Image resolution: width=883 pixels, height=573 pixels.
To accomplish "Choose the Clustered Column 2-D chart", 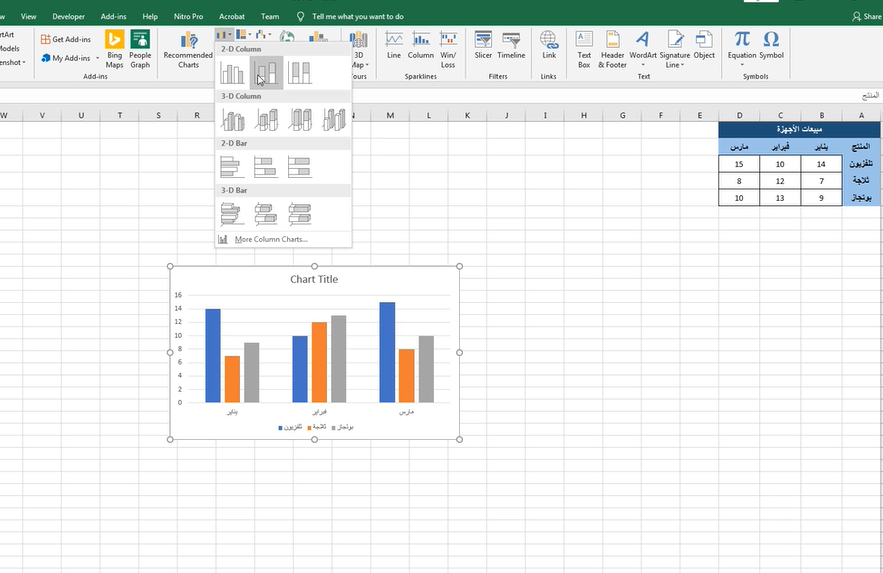I will click(232, 73).
